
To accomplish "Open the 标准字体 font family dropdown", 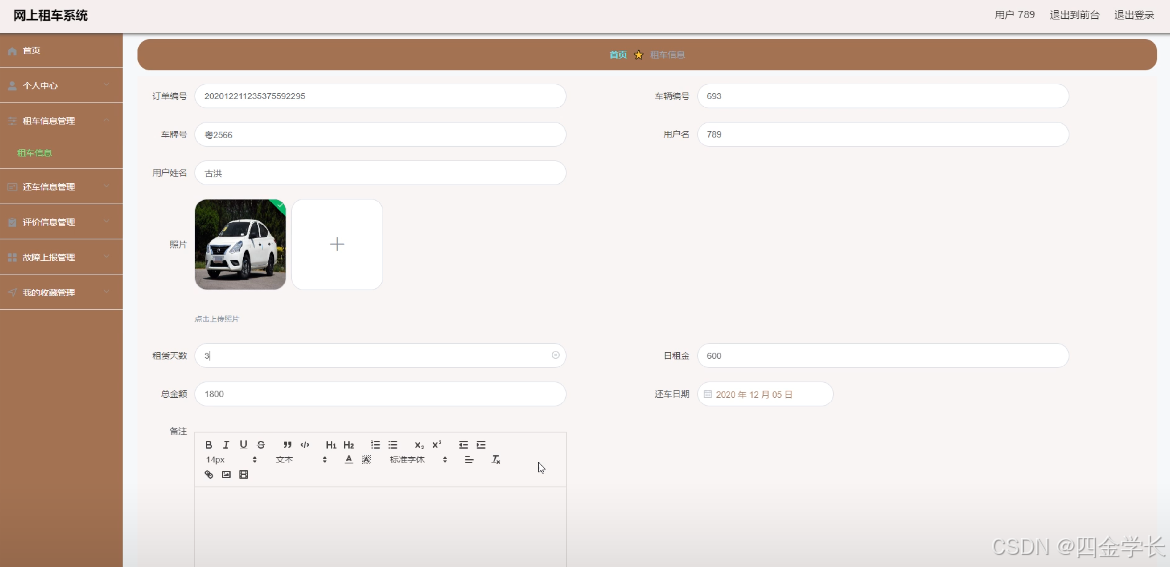I will [x=418, y=460].
